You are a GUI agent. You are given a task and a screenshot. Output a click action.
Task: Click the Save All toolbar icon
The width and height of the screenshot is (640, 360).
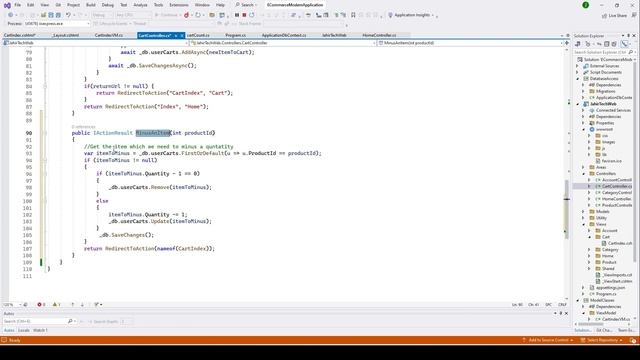(58, 15)
